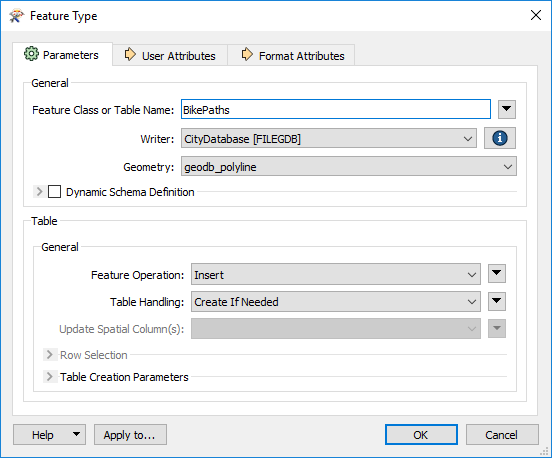This screenshot has width=552, height=458.
Task: Enable Dynamic Schema Definition checkbox
Action: 54,192
